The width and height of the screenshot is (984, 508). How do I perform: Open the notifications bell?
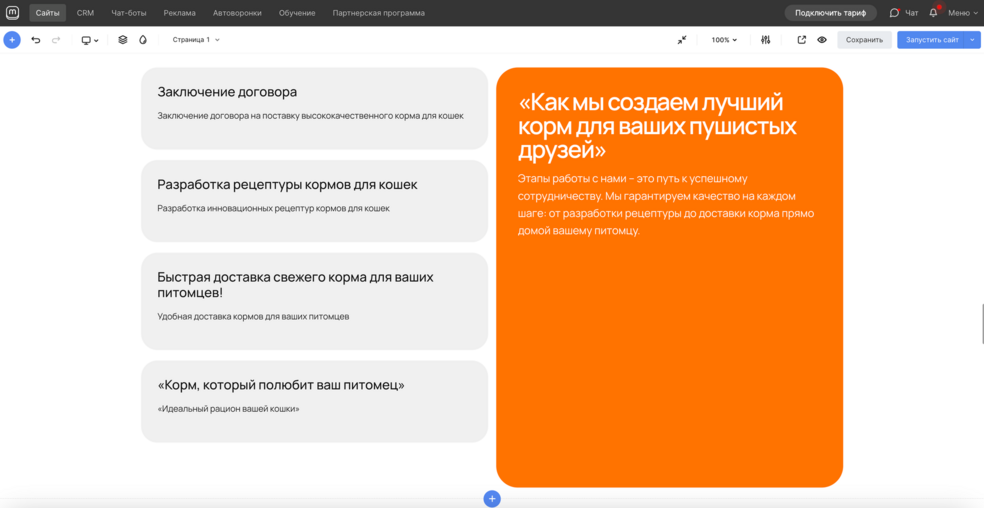pyautogui.click(x=934, y=13)
